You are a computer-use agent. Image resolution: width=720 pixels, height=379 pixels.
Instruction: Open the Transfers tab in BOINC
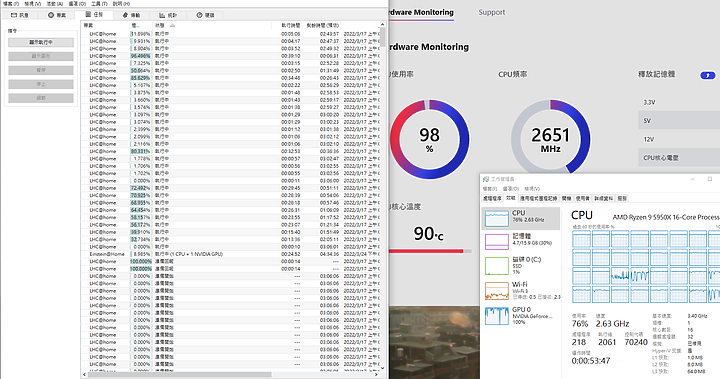point(131,15)
